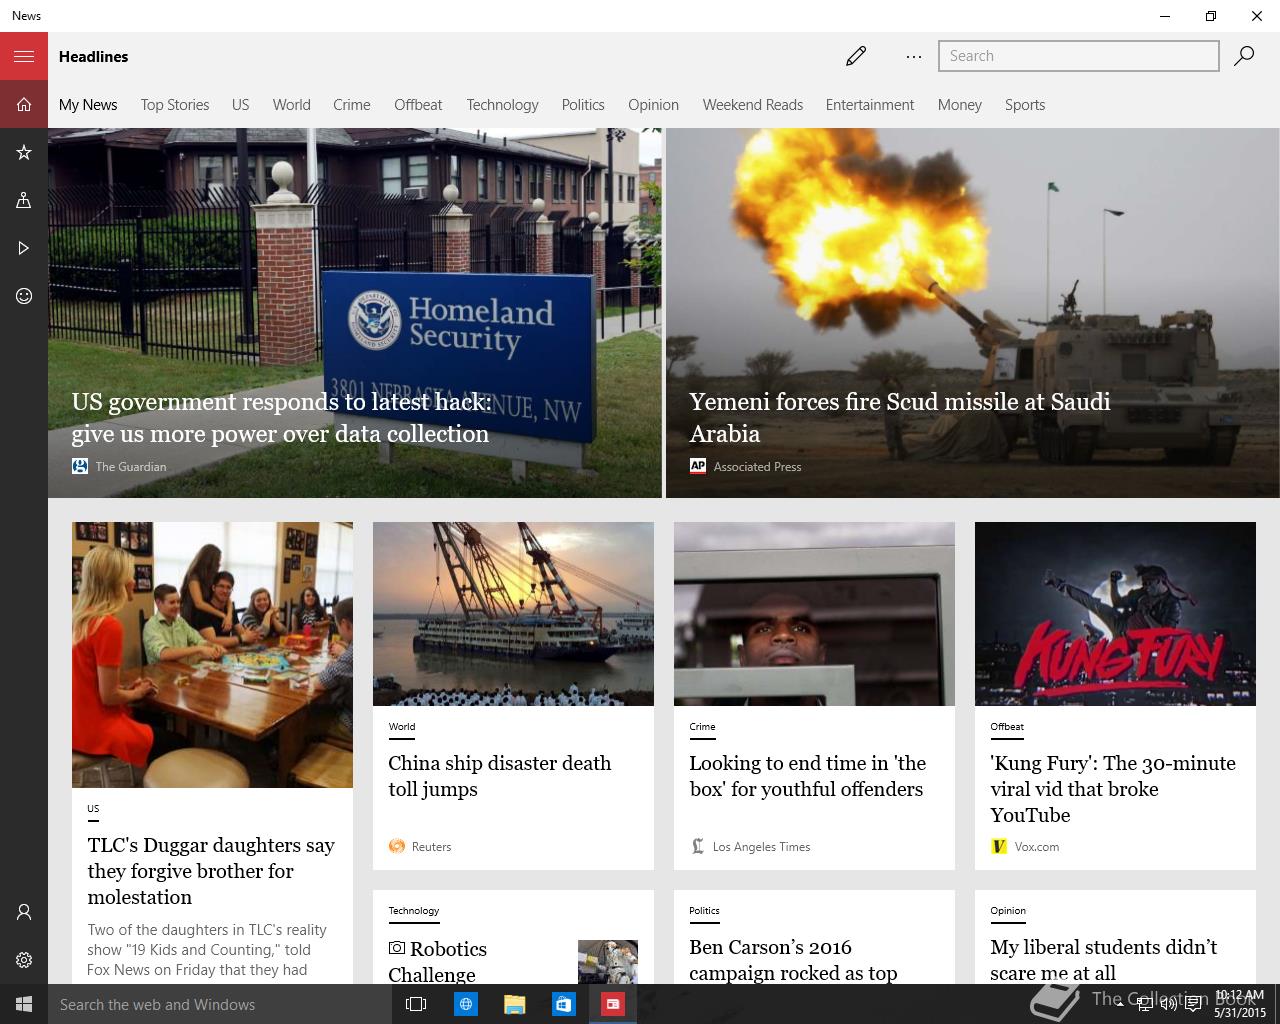Viewport: 1280px width, 1024px height.
Task: Open the Sports tab
Action: point(1025,105)
